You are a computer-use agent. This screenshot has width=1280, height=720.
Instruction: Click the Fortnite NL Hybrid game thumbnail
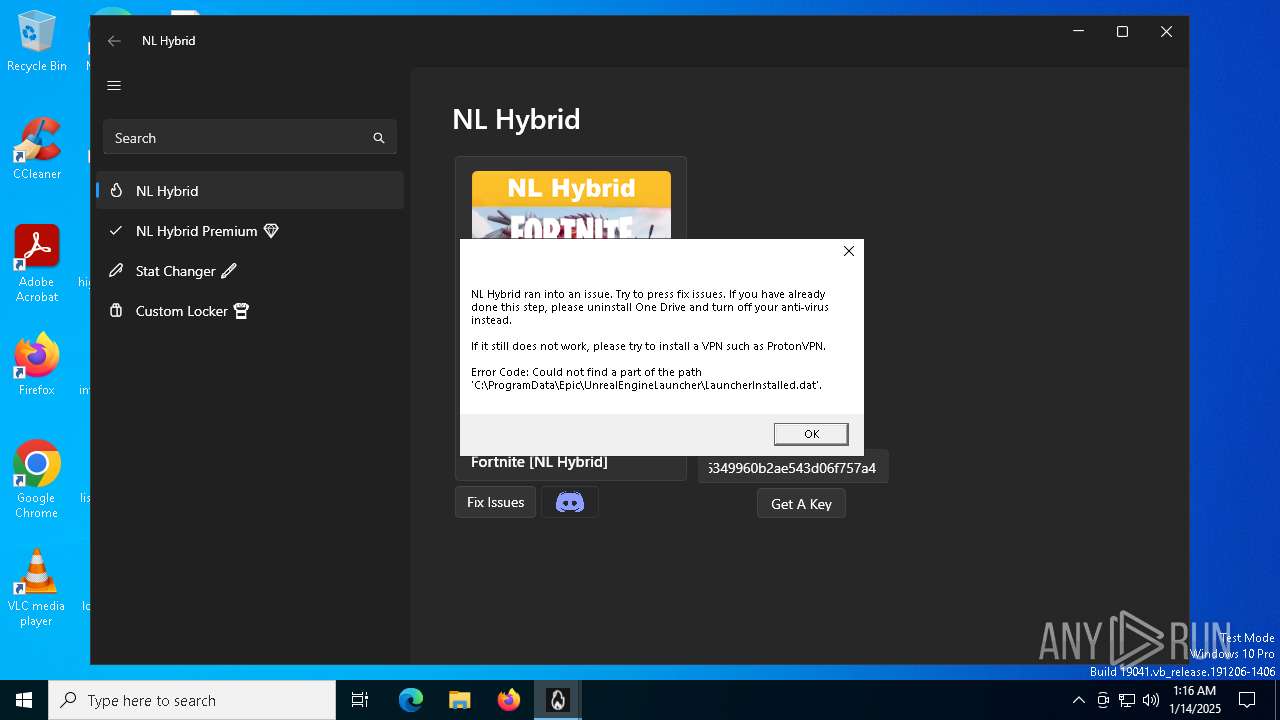pyautogui.click(x=571, y=205)
